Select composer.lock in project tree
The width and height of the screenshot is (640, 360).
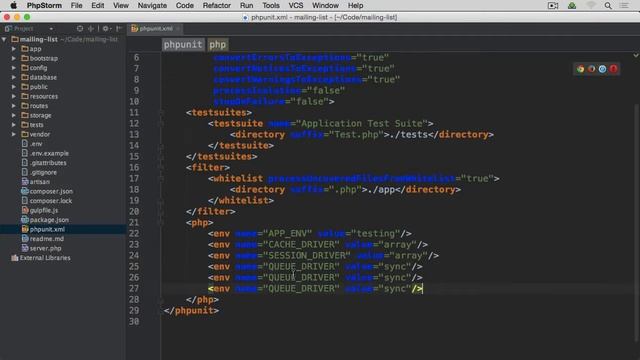click(x=51, y=201)
